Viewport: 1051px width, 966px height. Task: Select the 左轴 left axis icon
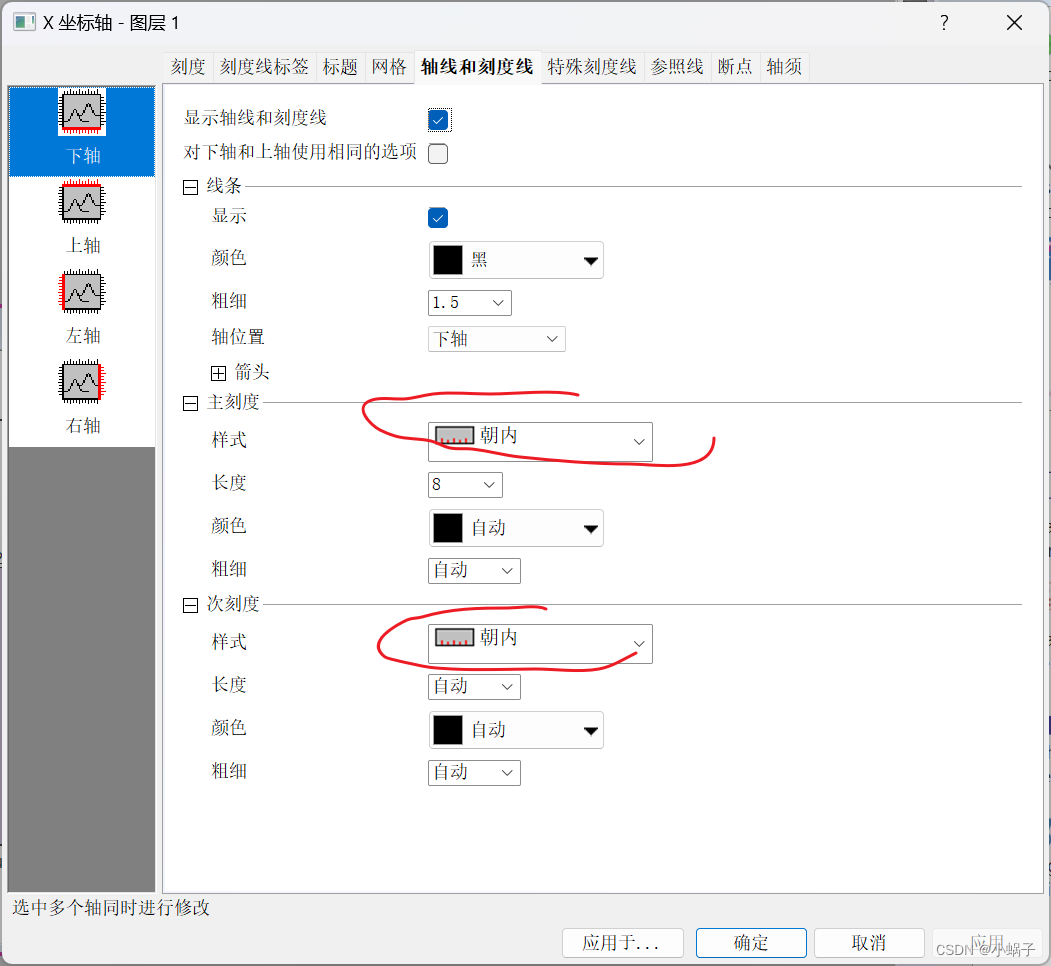tap(82, 292)
